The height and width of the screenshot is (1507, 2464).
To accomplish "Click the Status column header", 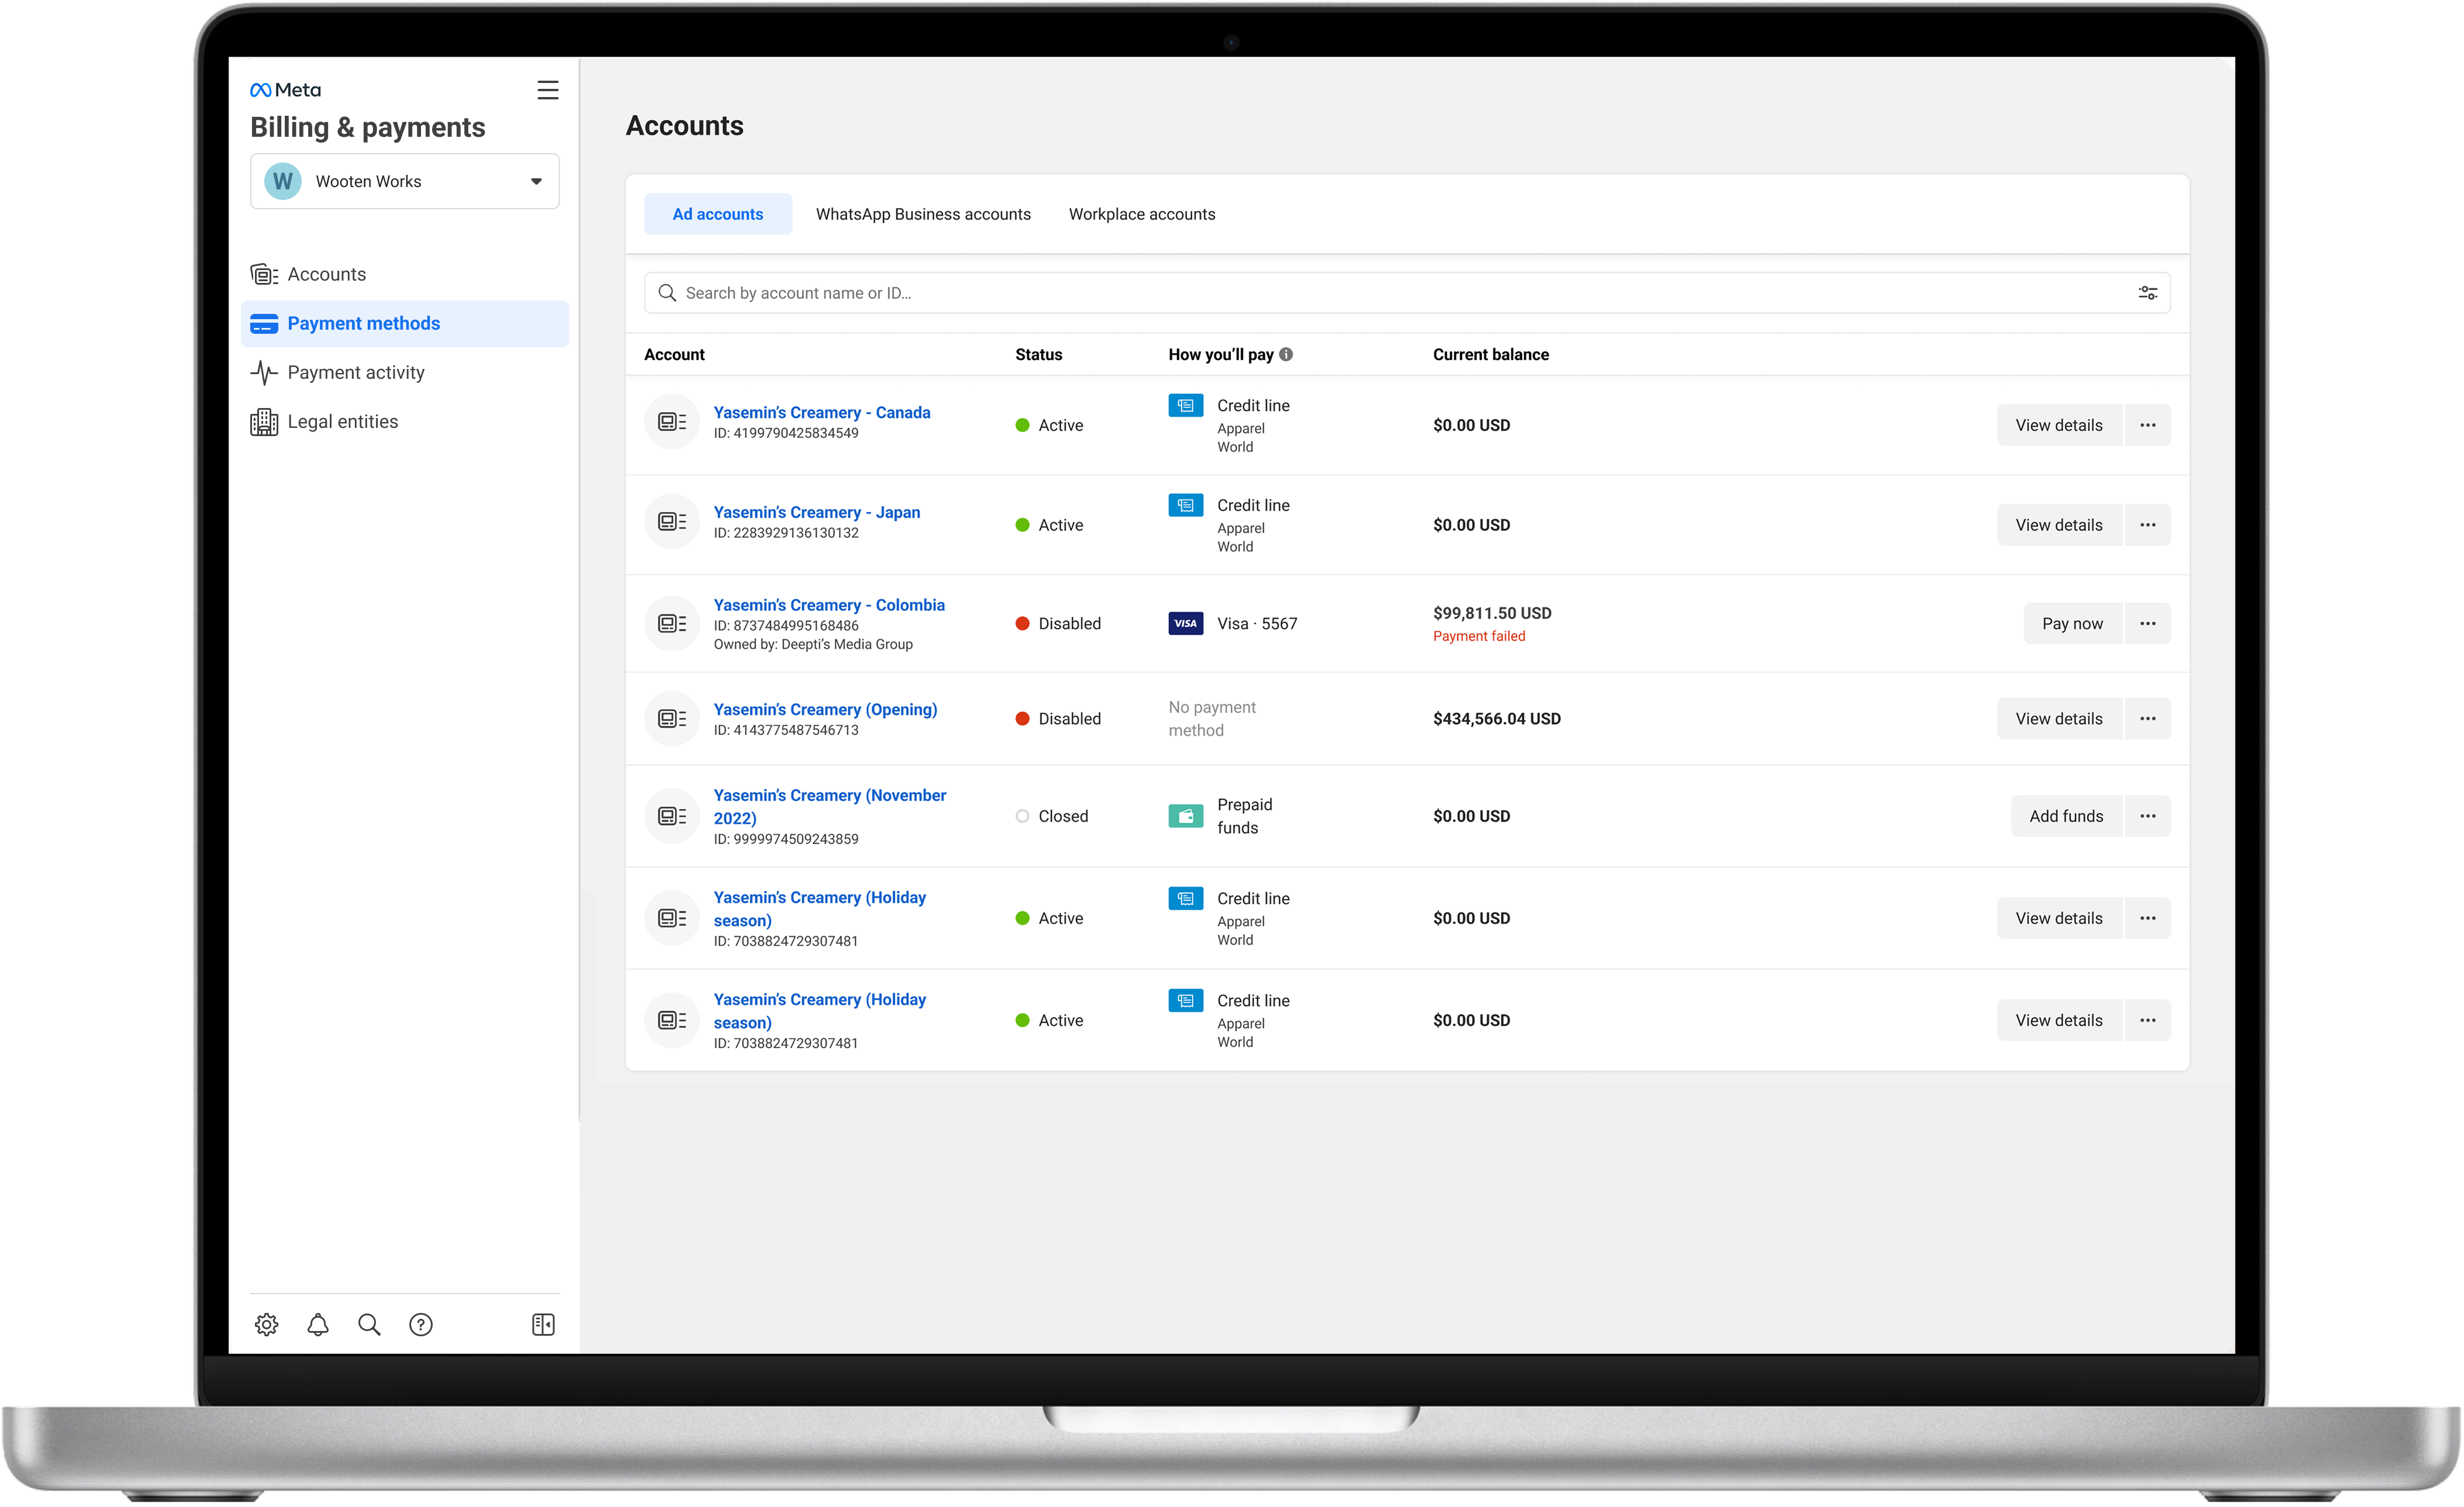I will [1038, 354].
